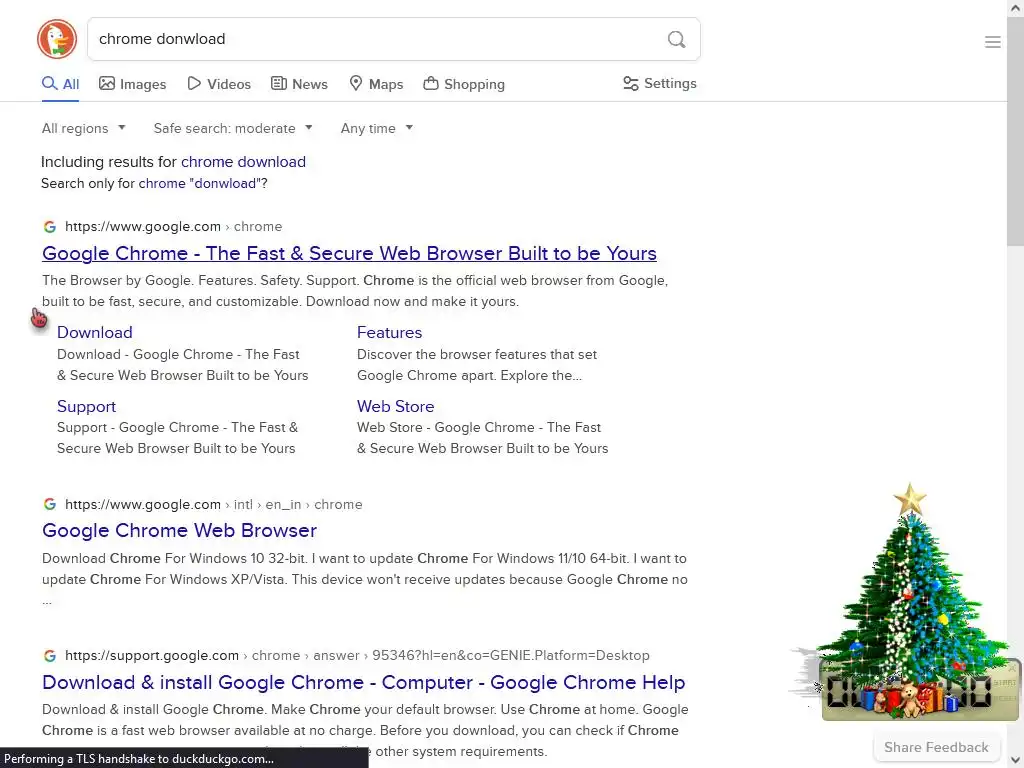Image resolution: width=1024 pixels, height=768 pixels.
Task: Open the Web Store sitelink
Action: [395, 406]
